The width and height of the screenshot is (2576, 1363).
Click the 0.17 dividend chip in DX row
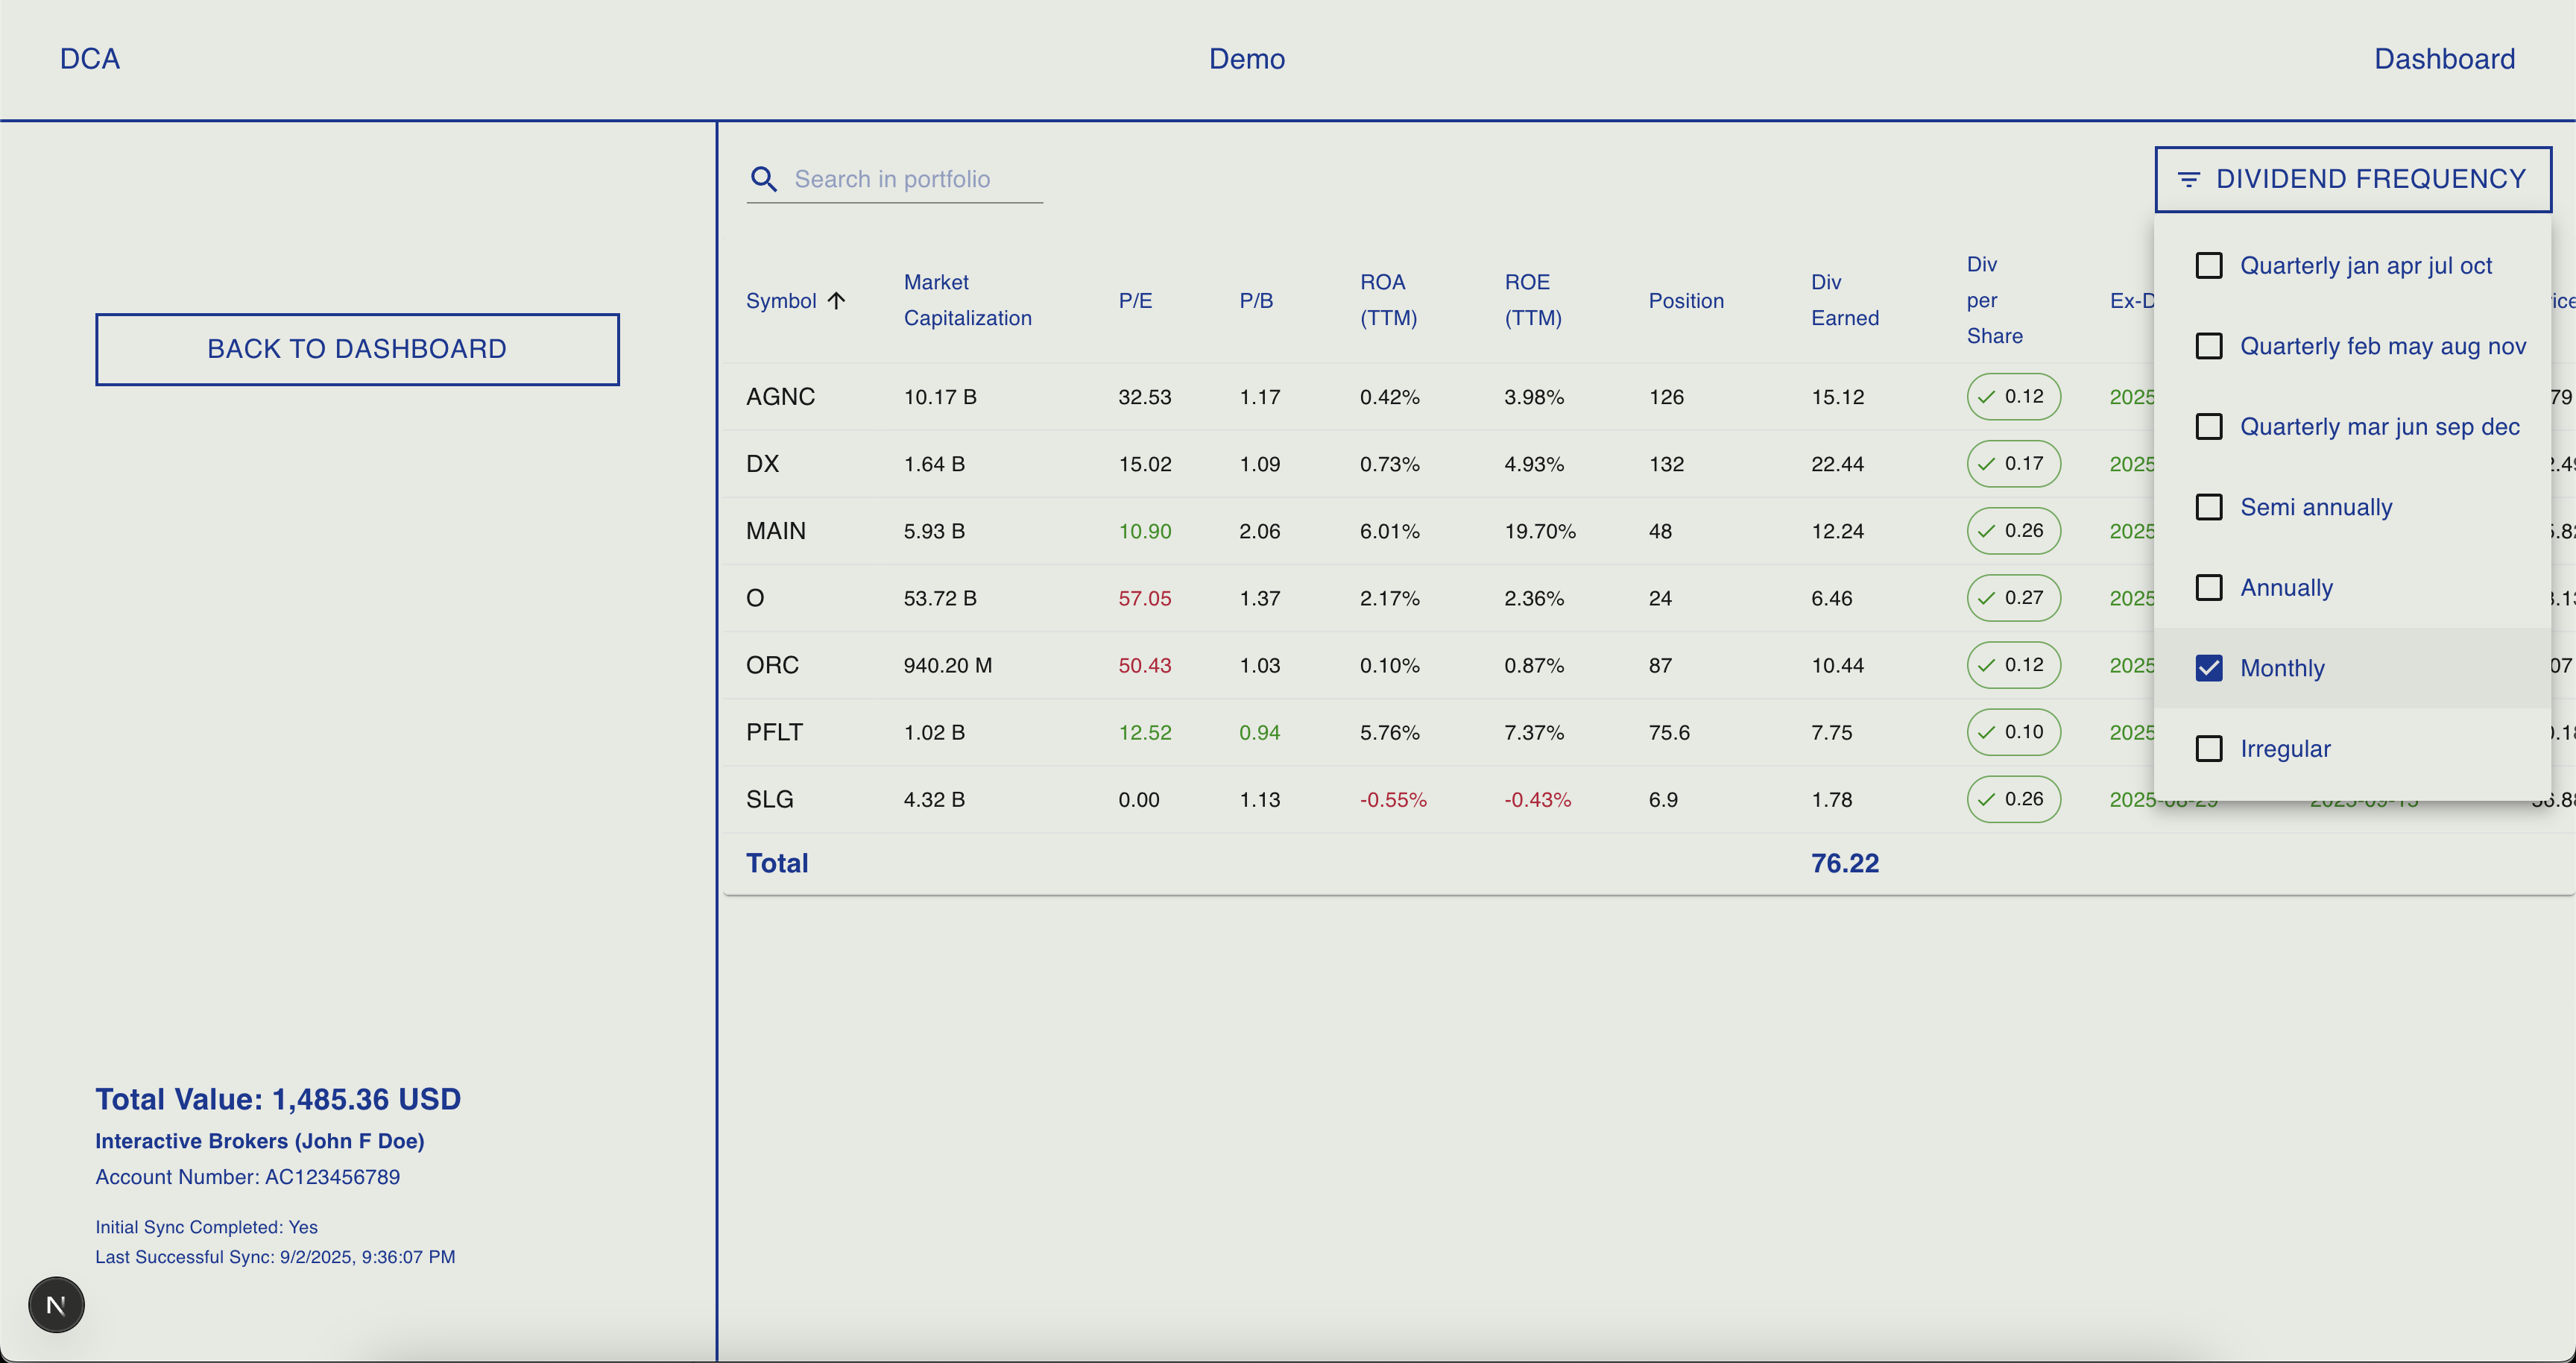coord(2013,463)
